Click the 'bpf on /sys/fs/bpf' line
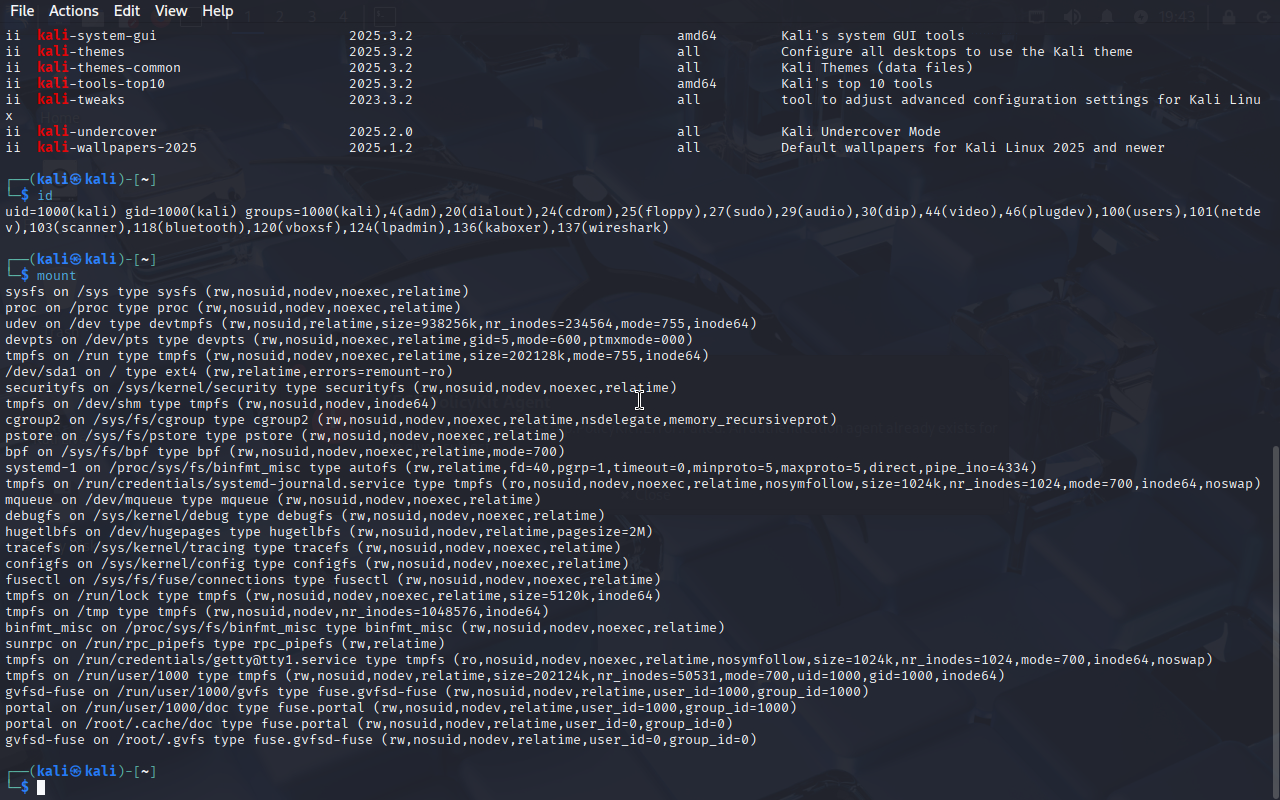The image size is (1280, 800). (285, 451)
